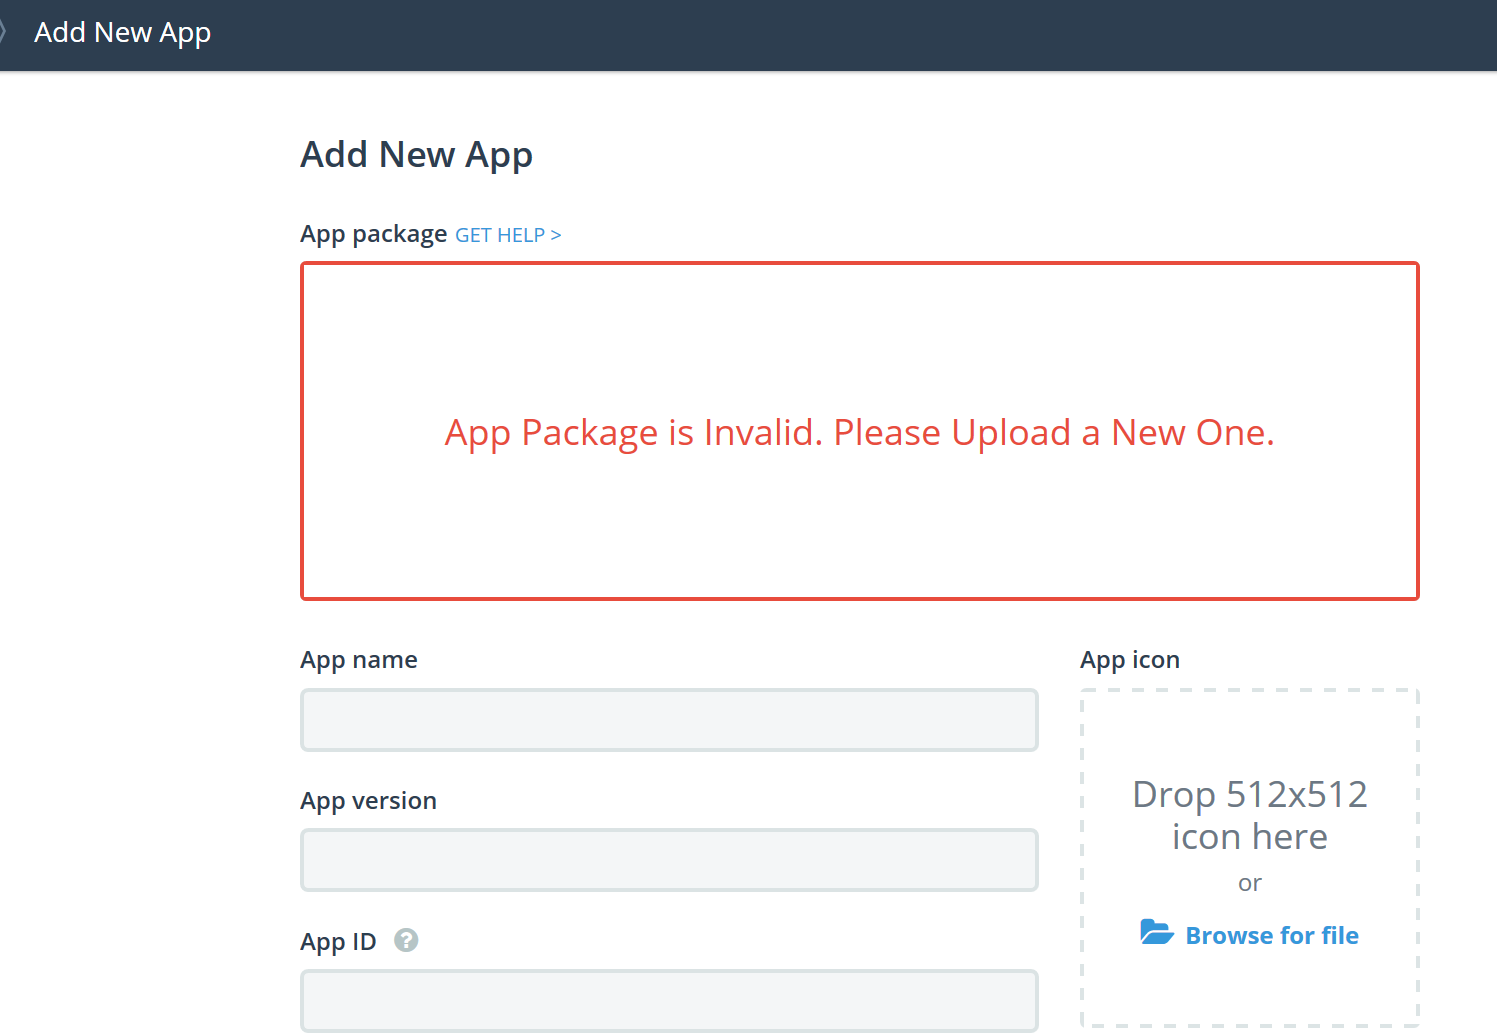Click the App icon label
Screen dimensions: 1497x1036
[x=1129, y=660]
